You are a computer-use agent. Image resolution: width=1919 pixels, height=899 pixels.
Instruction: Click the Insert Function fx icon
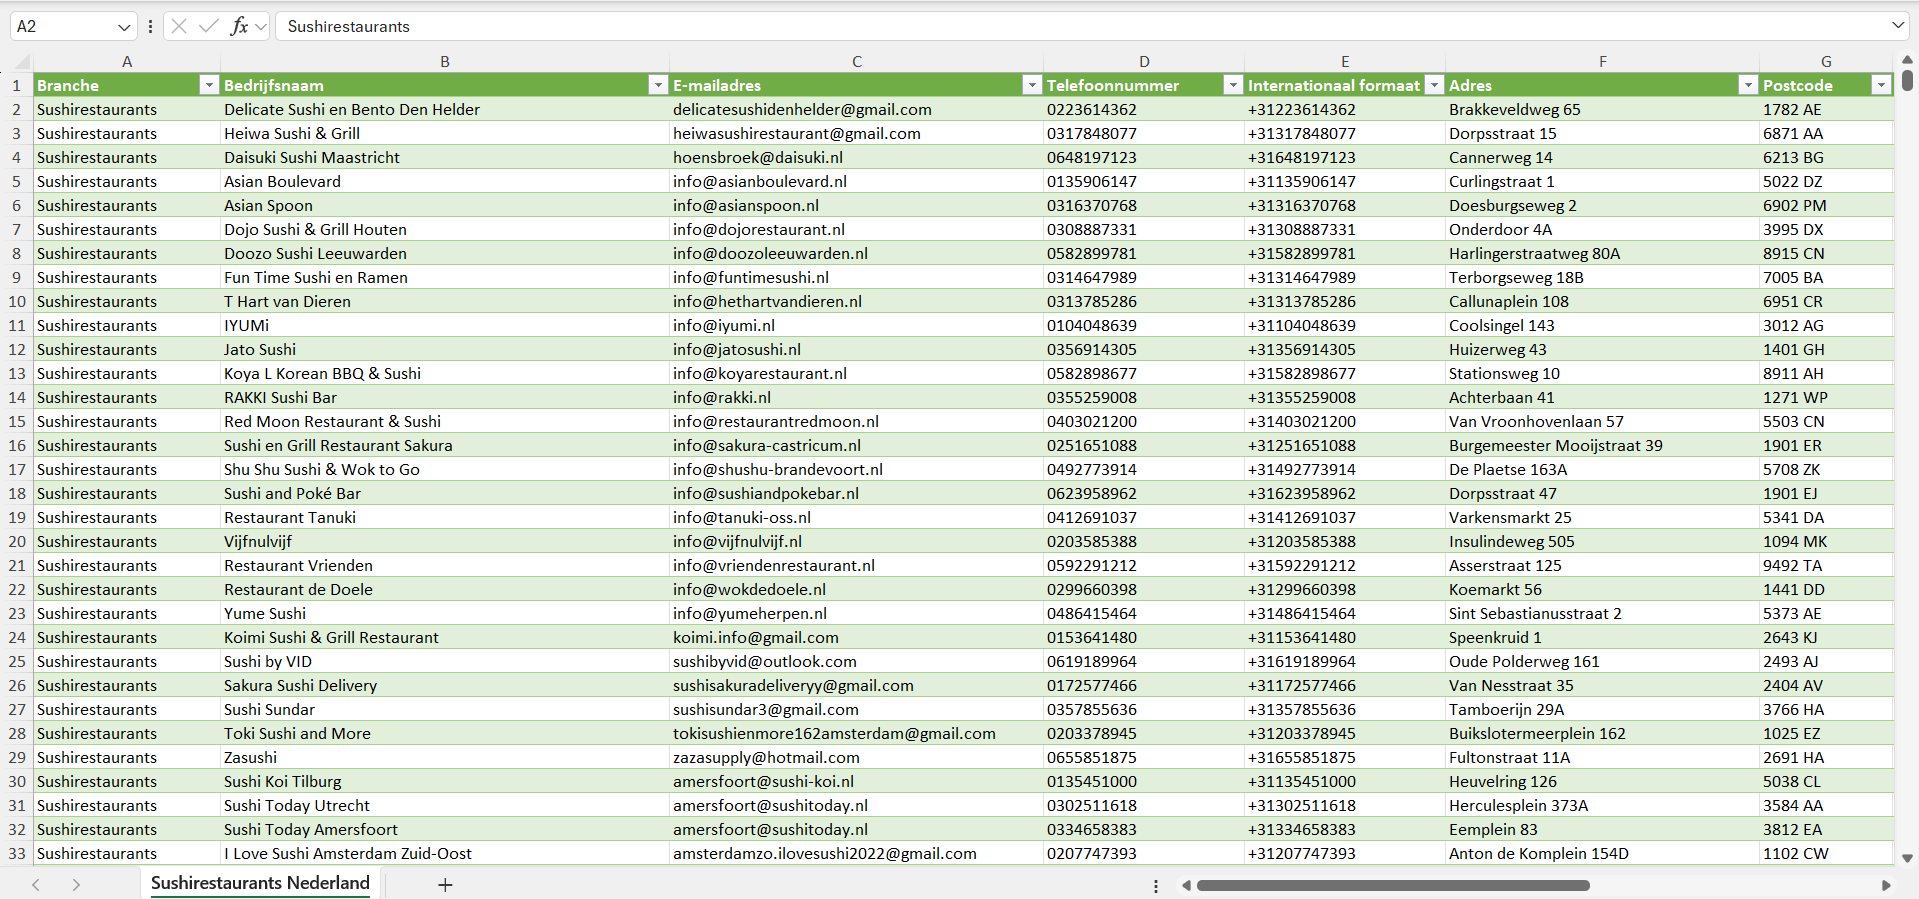point(239,26)
